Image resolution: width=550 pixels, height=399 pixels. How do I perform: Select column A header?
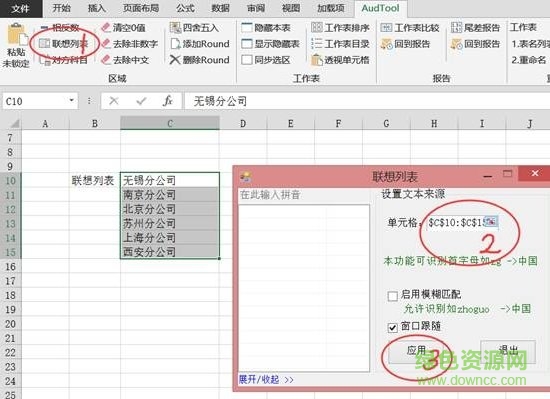45,123
